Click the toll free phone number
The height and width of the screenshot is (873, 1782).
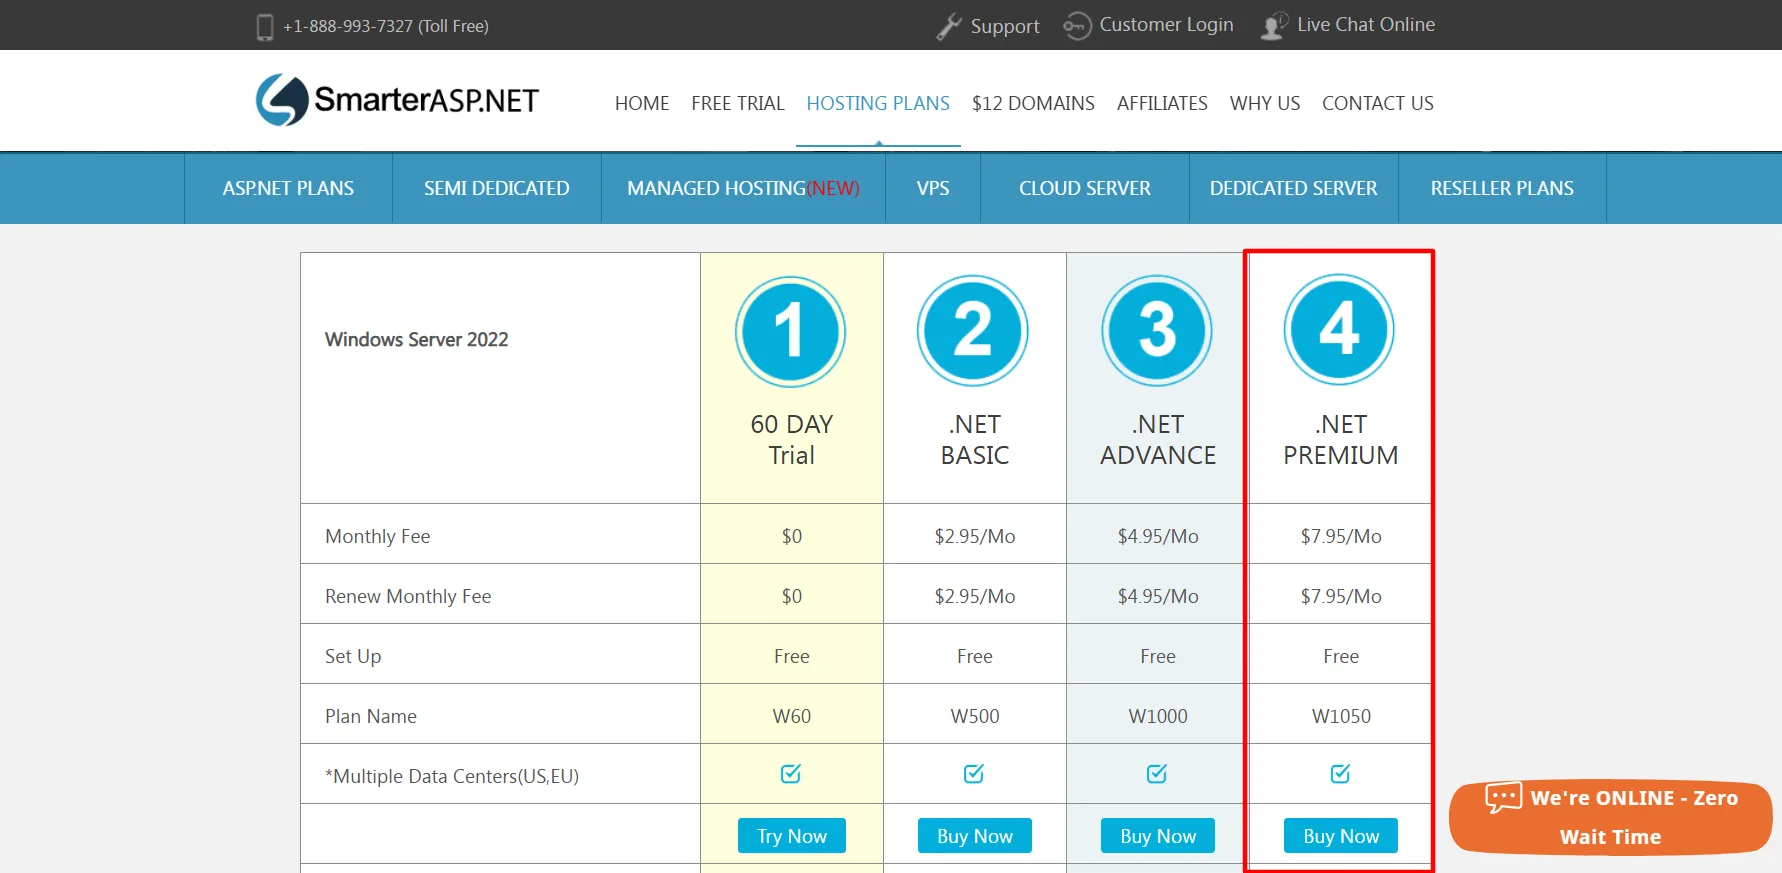pyautogui.click(x=386, y=27)
